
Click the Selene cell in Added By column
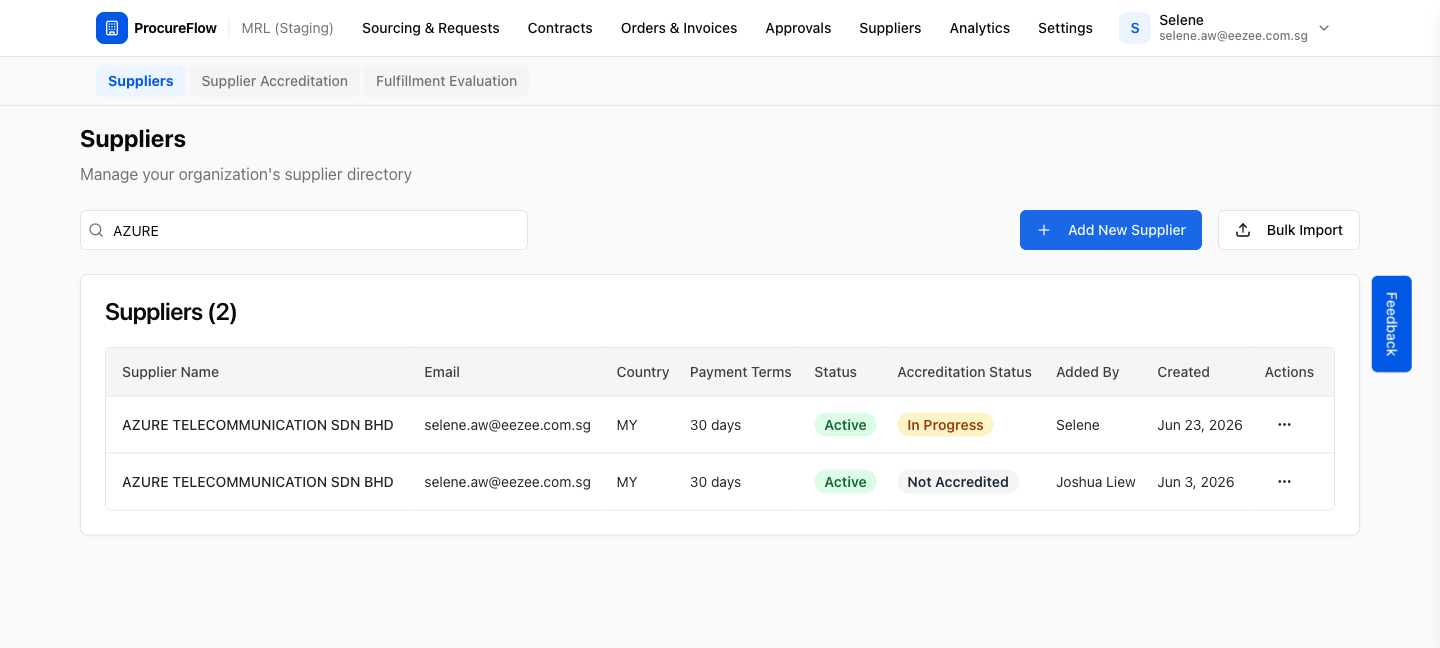coord(1078,425)
